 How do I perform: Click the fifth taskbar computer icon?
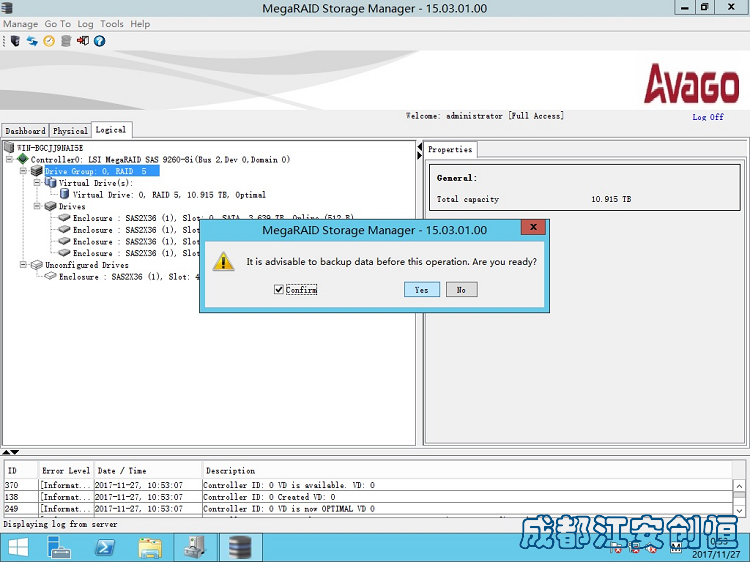(x=195, y=548)
